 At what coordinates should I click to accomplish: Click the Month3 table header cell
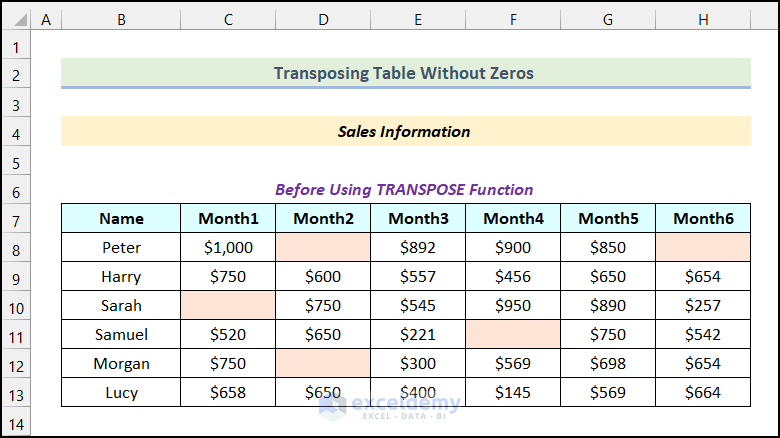click(x=418, y=218)
